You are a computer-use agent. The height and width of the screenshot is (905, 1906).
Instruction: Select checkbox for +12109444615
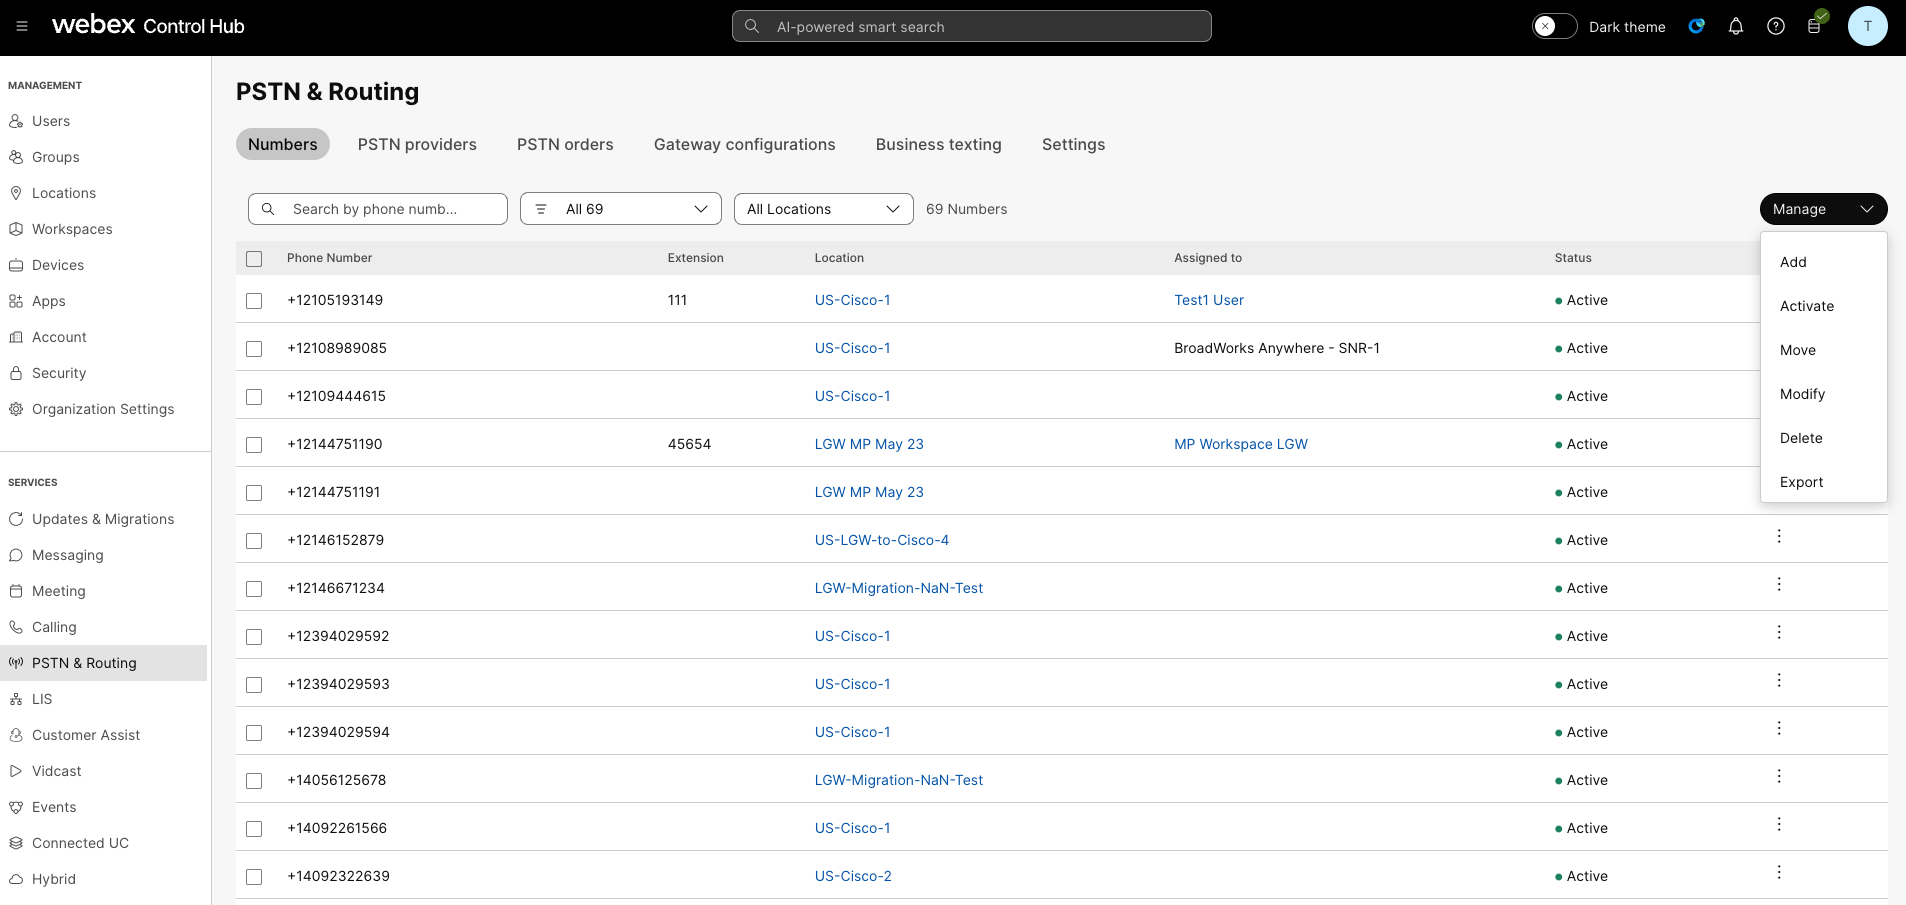click(x=254, y=396)
